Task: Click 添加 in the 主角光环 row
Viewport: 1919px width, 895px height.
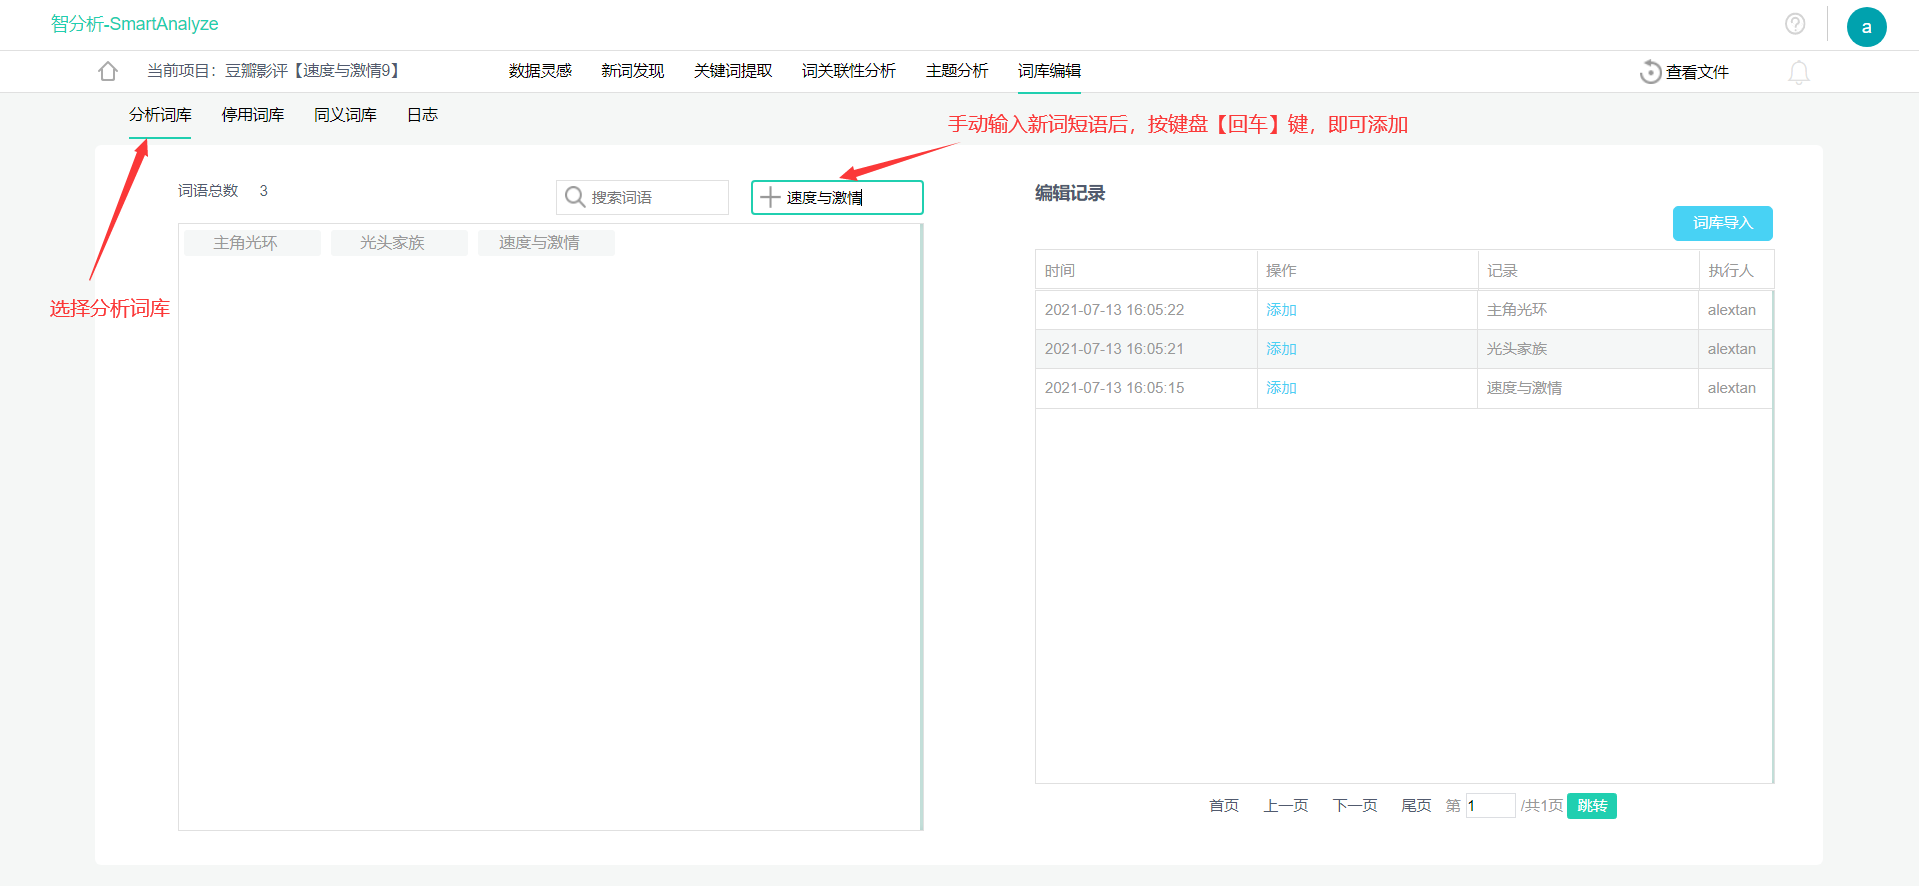Action: (1281, 310)
